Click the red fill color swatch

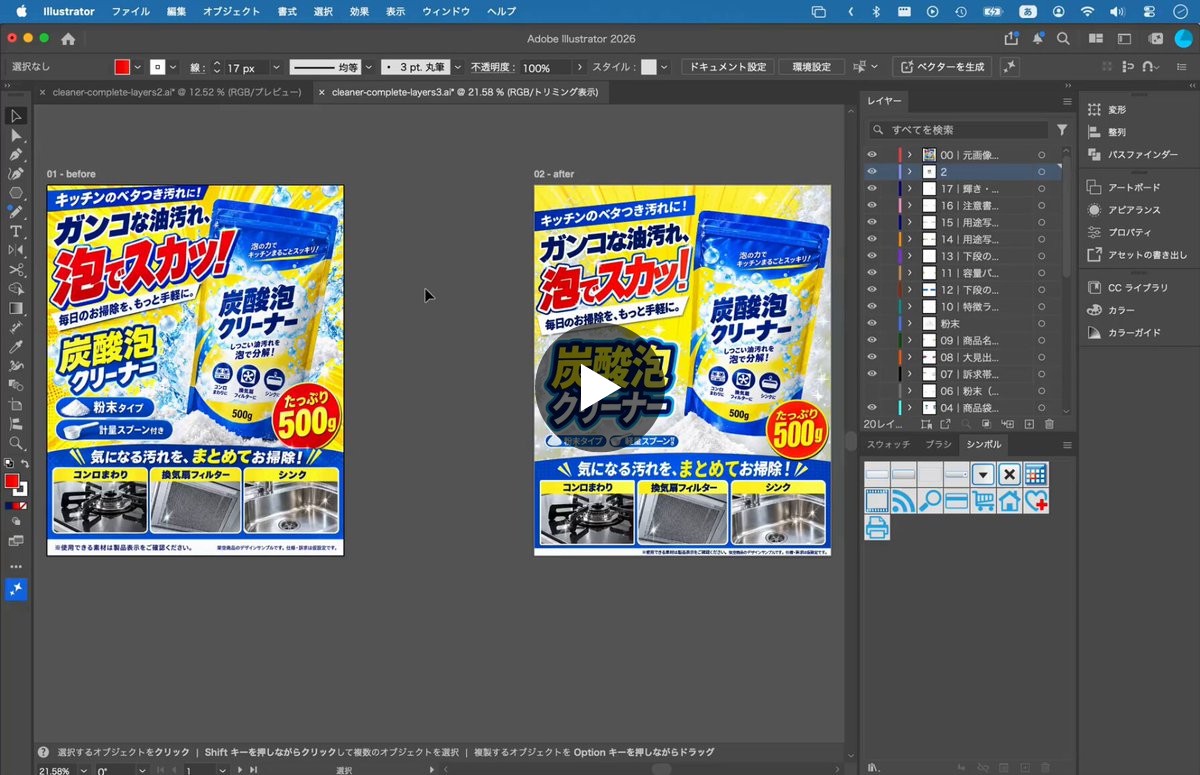click(x=122, y=67)
